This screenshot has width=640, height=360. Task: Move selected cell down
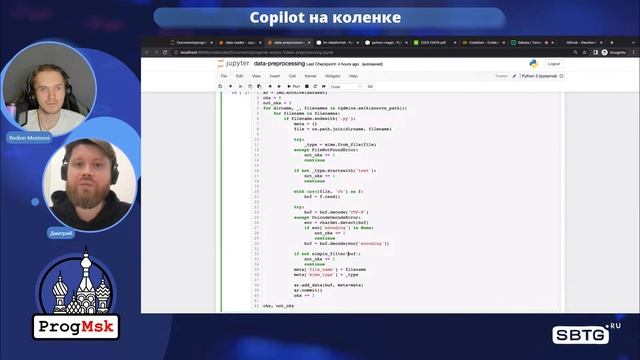coord(279,87)
